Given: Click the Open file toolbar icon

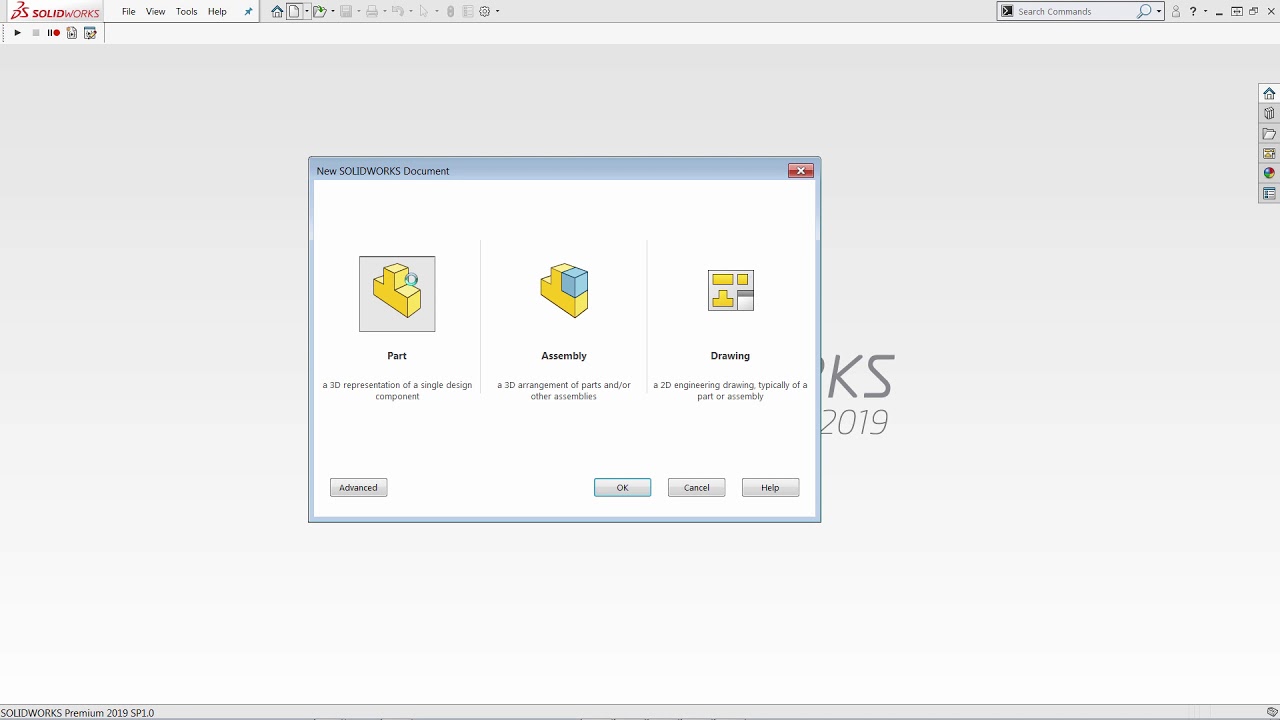Looking at the screenshot, I should click(320, 11).
